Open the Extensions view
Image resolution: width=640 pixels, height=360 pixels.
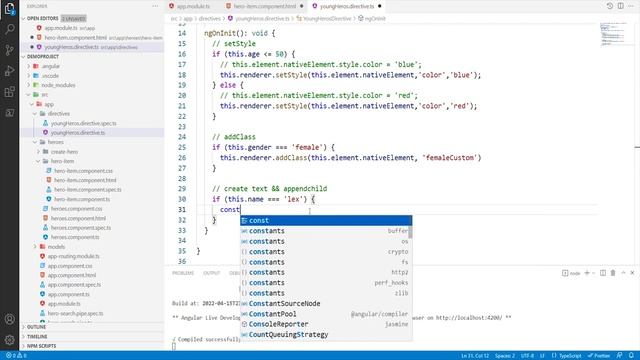click(9, 92)
